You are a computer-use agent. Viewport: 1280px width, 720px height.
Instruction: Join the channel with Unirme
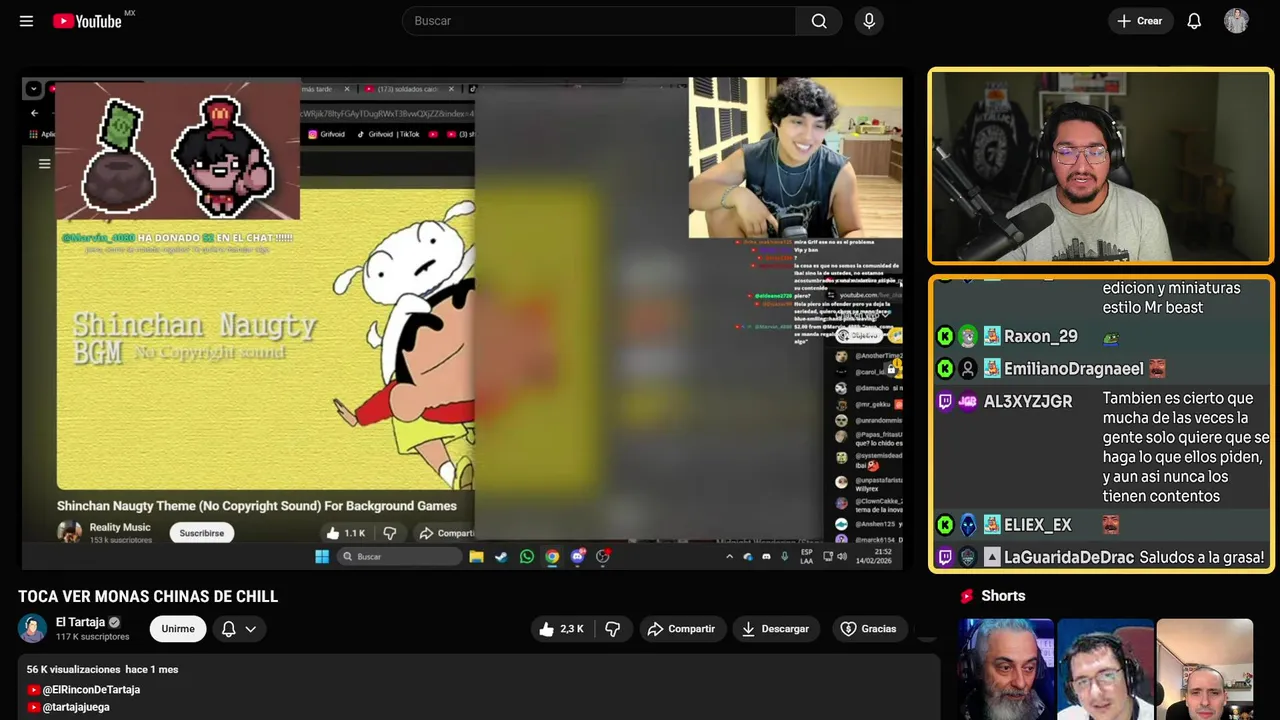click(178, 629)
